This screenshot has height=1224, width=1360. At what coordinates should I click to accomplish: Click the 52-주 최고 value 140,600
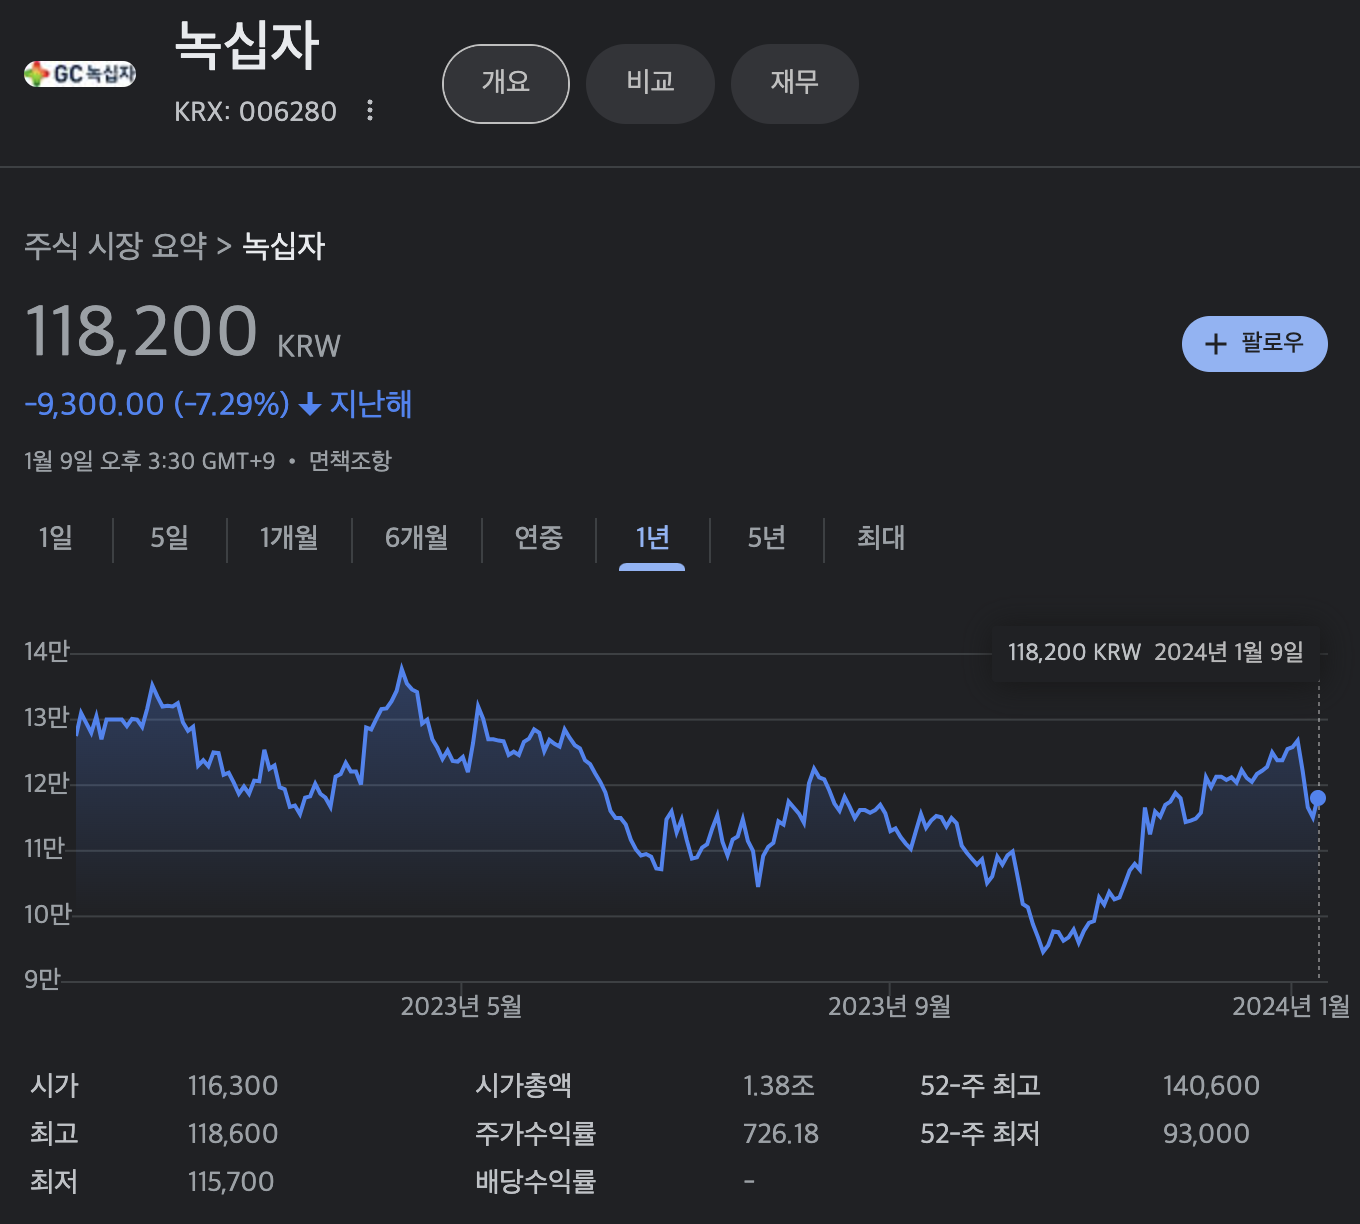1211,1086
